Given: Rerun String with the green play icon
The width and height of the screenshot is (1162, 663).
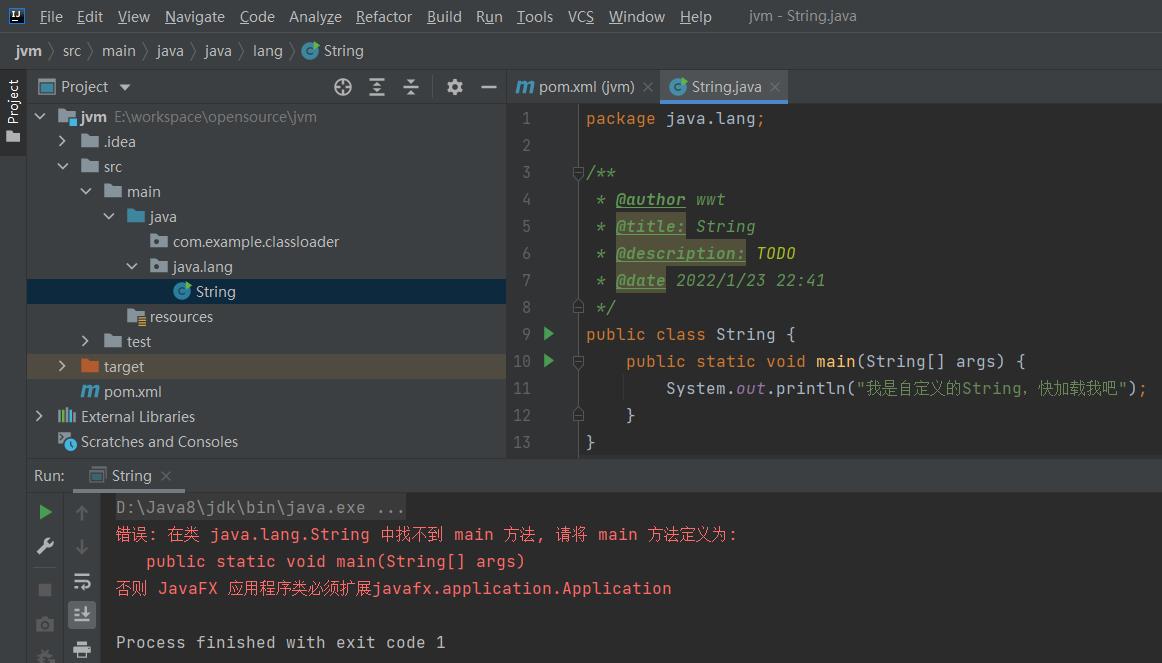Looking at the screenshot, I should (x=45, y=512).
